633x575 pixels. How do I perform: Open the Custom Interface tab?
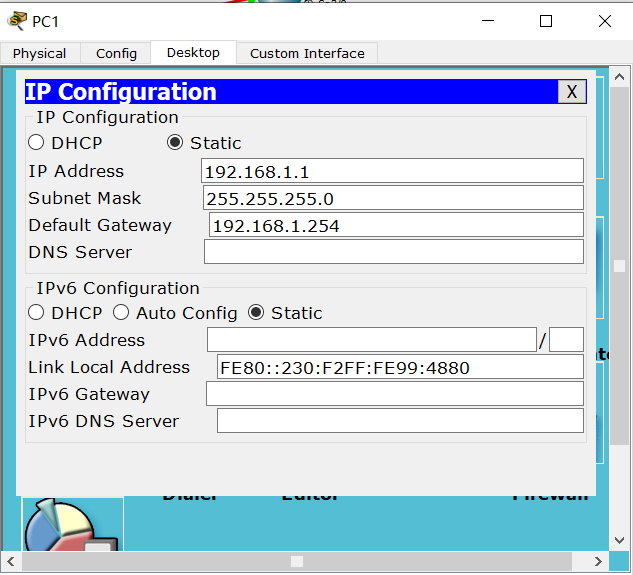[307, 53]
